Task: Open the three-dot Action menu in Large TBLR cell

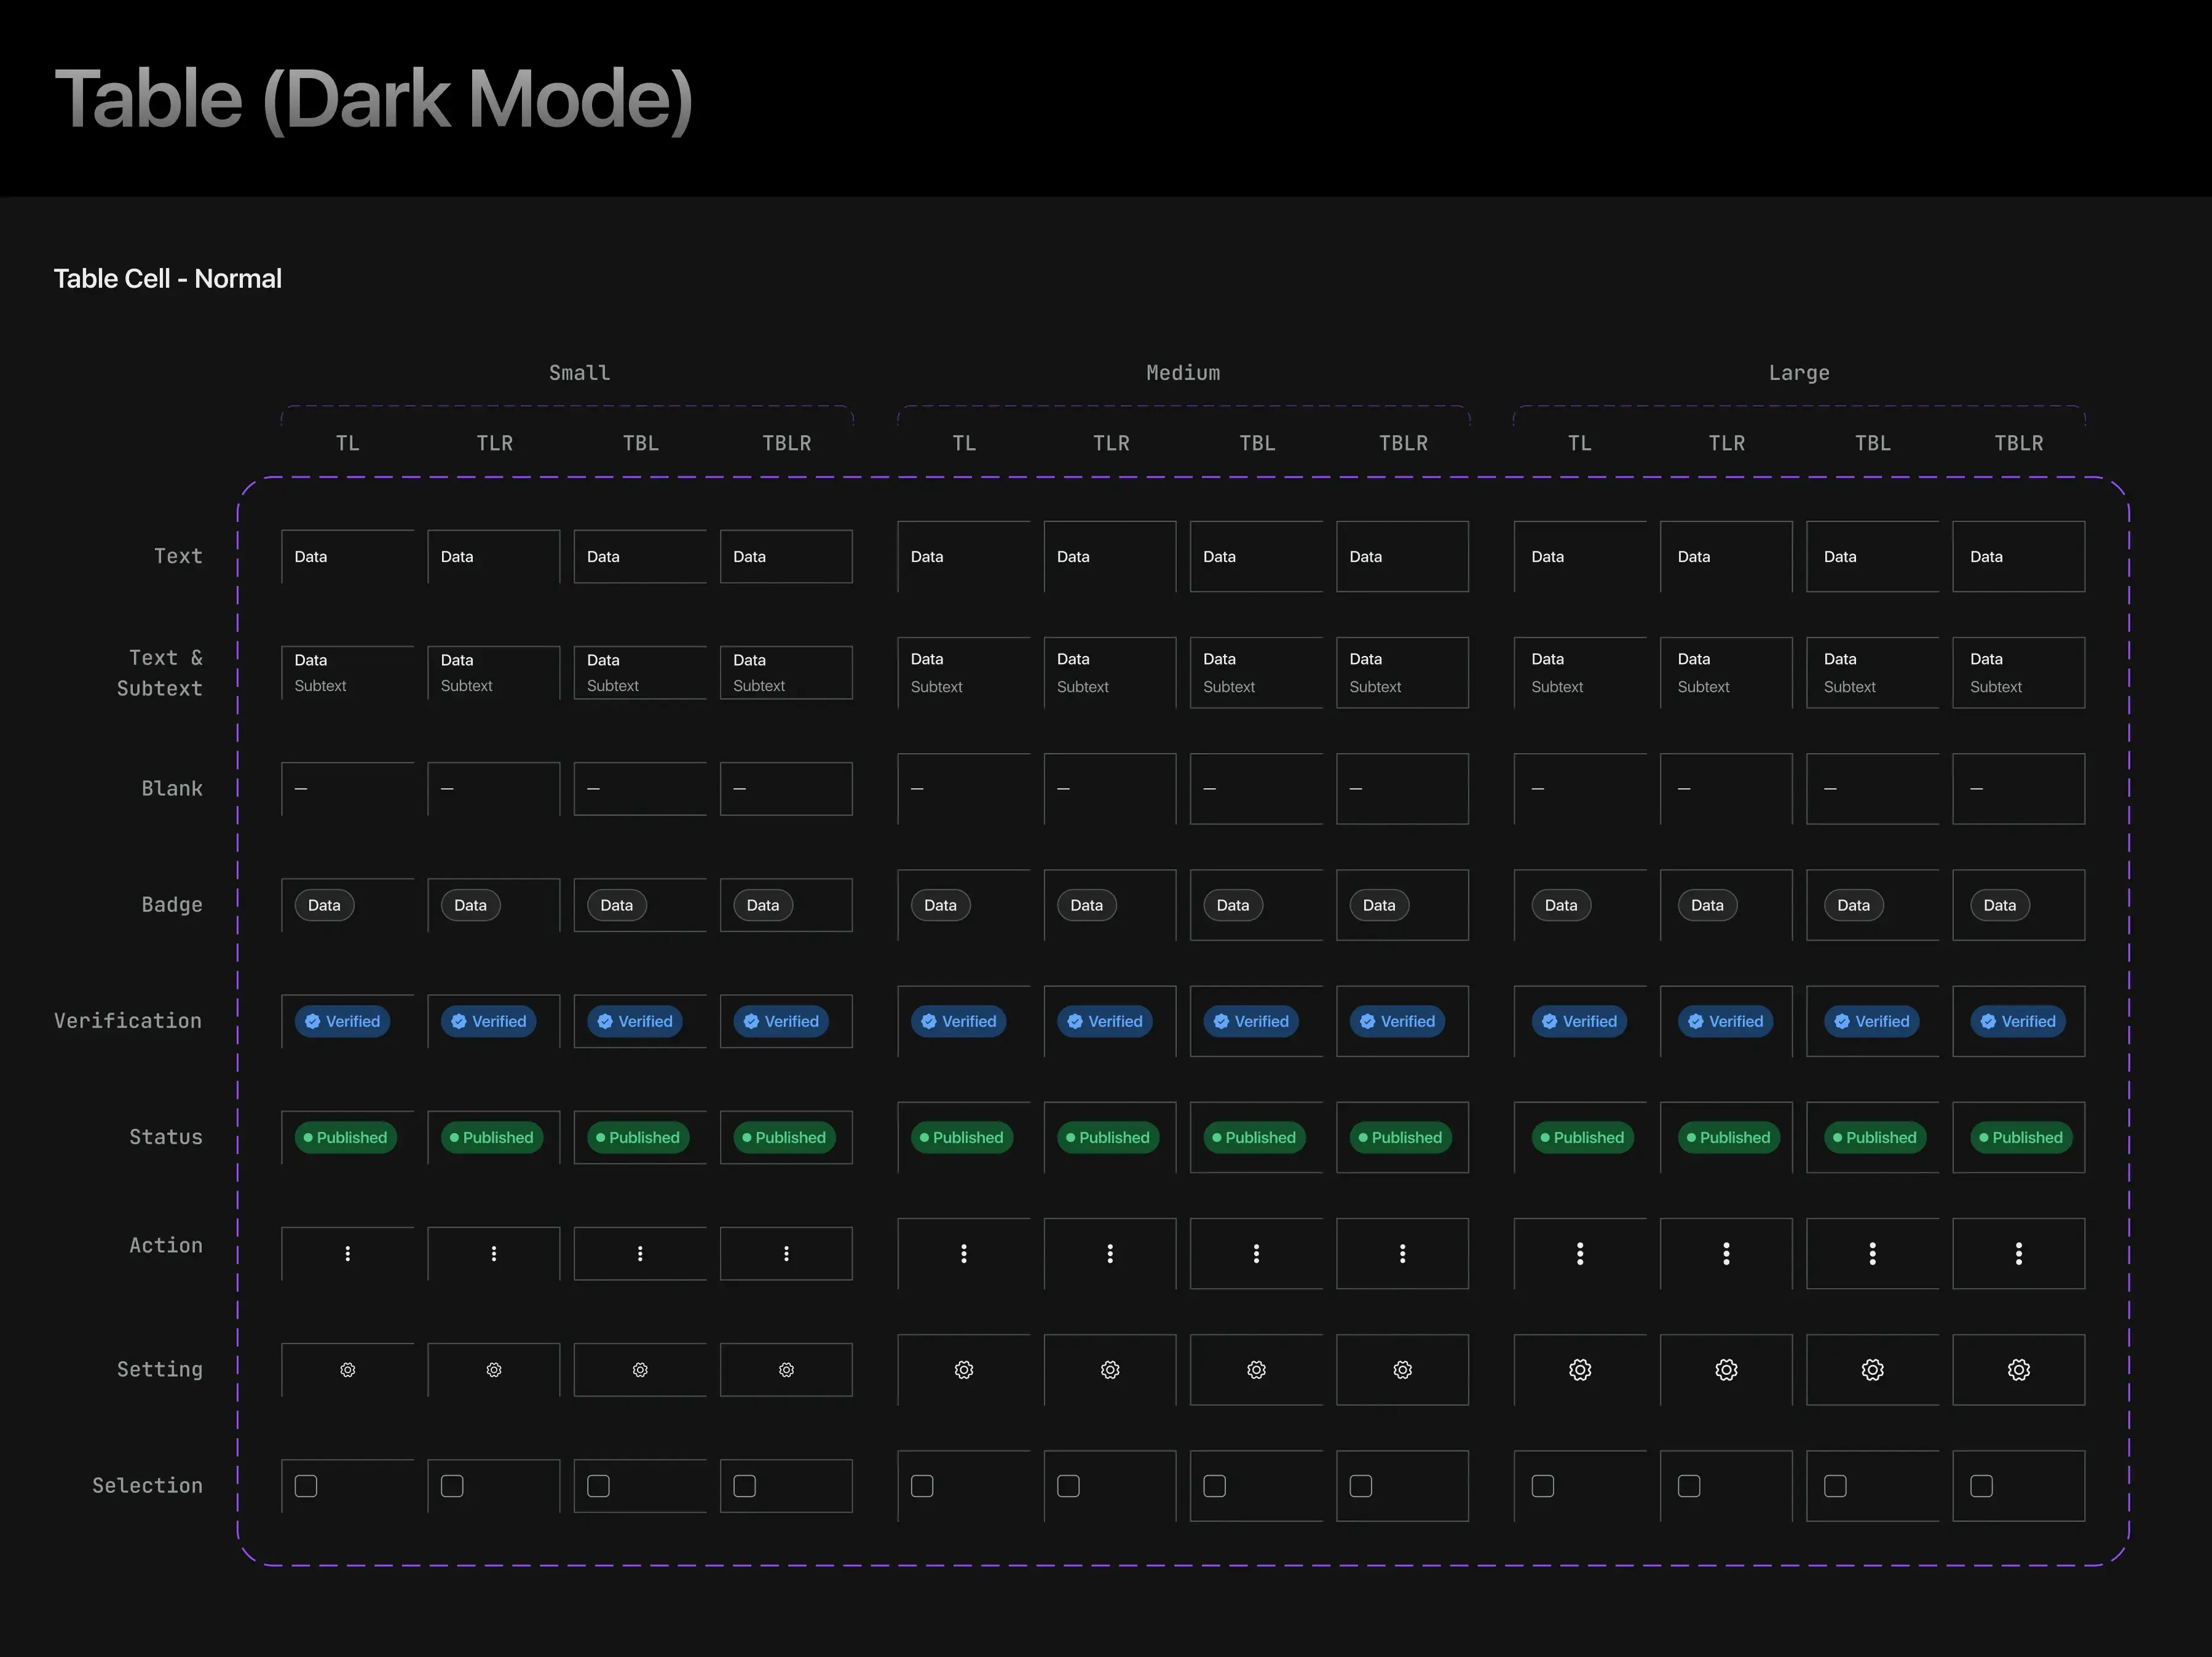Action: click(2019, 1253)
